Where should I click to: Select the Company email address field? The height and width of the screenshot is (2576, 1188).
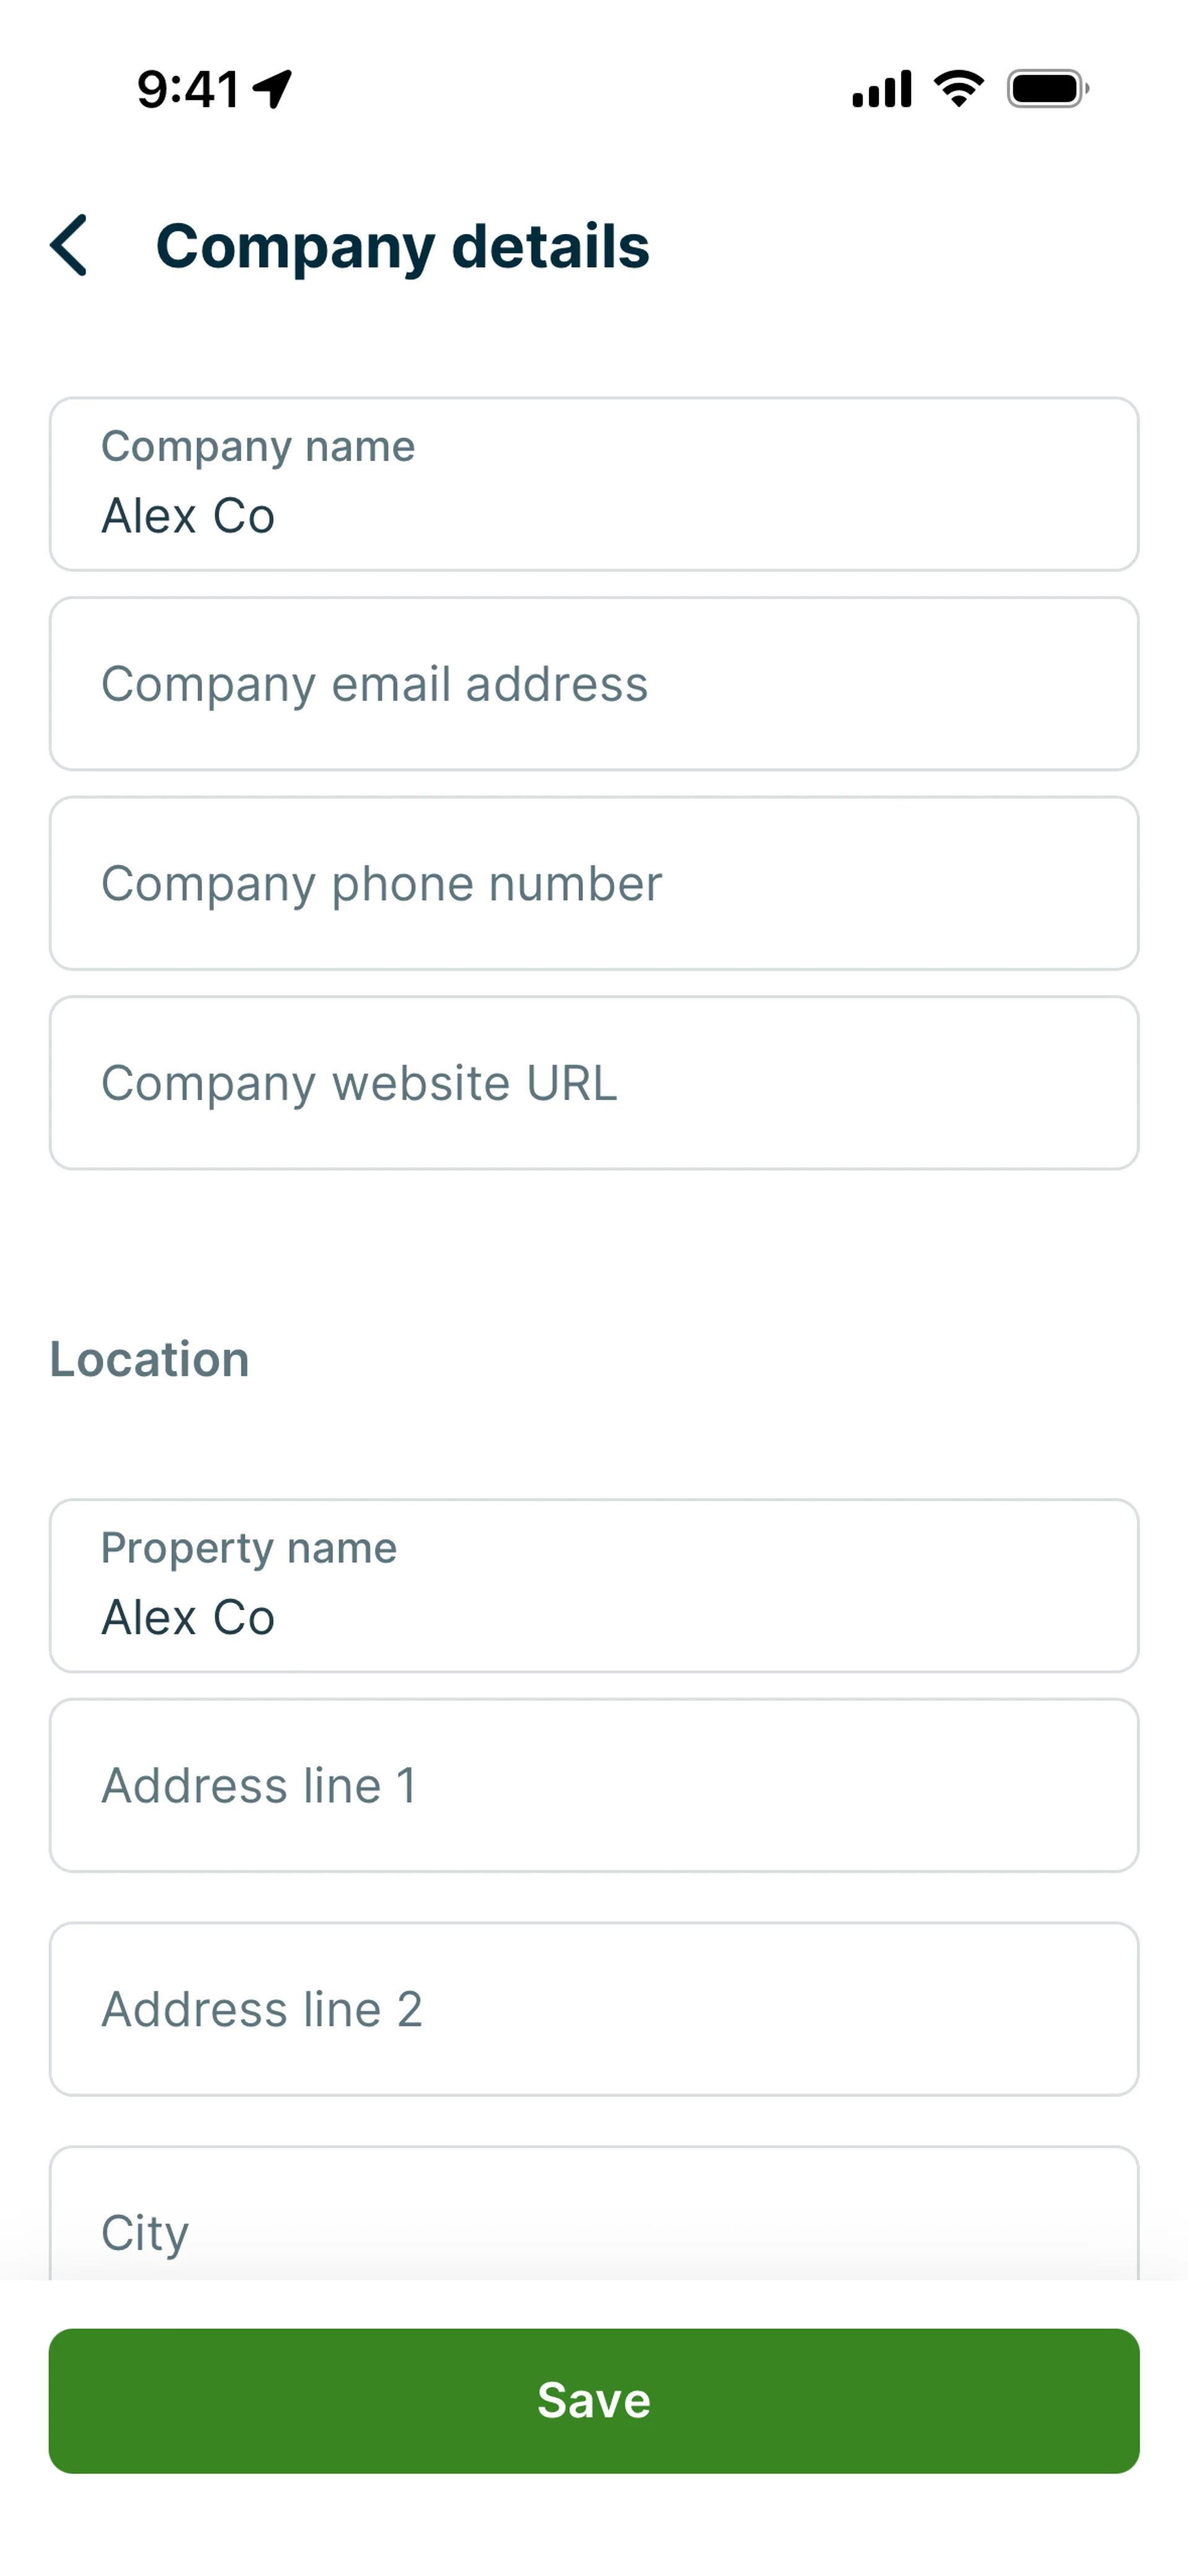click(x=594, y=684)
